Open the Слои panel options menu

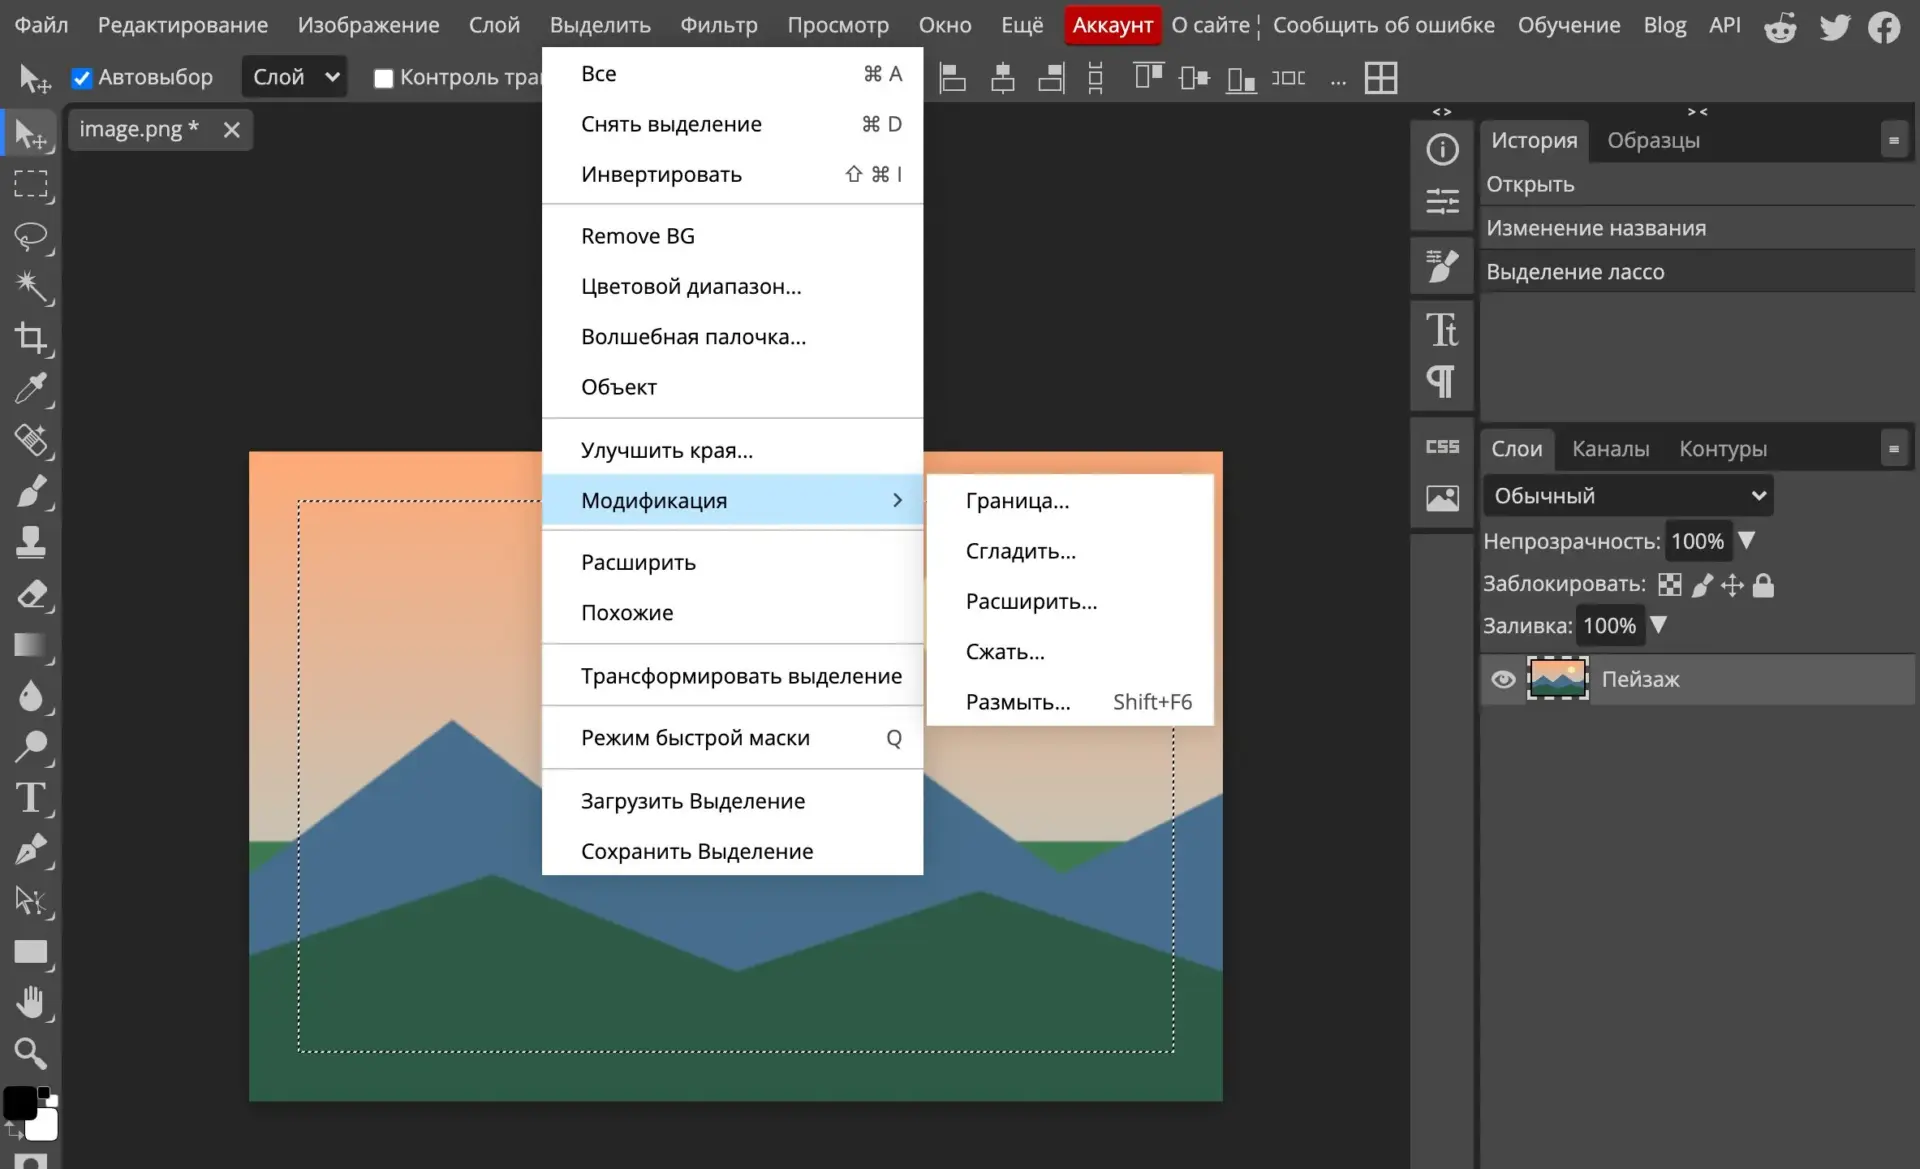pyautogui.click(x=1893, y=449)
